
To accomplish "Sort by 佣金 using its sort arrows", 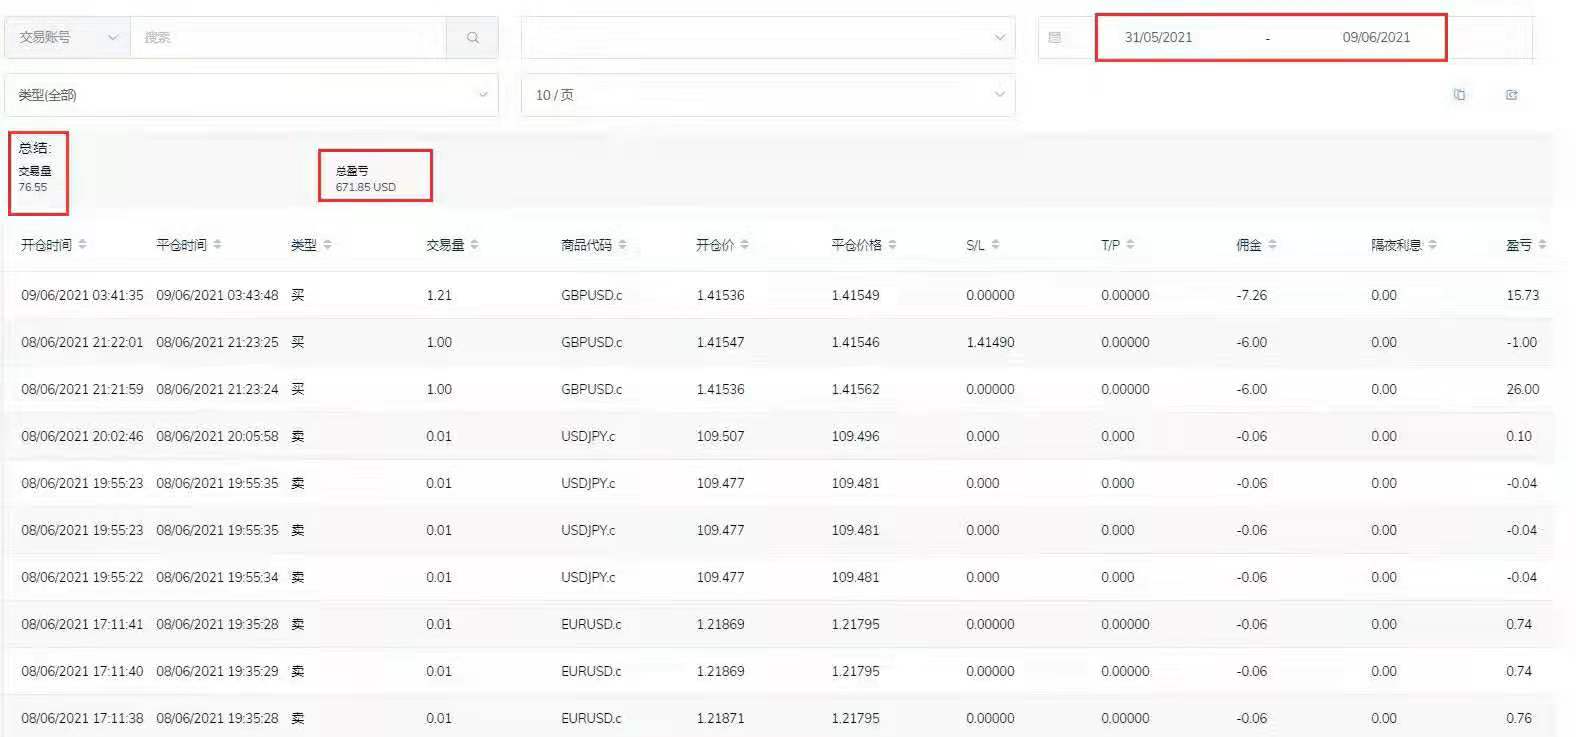I will pos(1272,244).
